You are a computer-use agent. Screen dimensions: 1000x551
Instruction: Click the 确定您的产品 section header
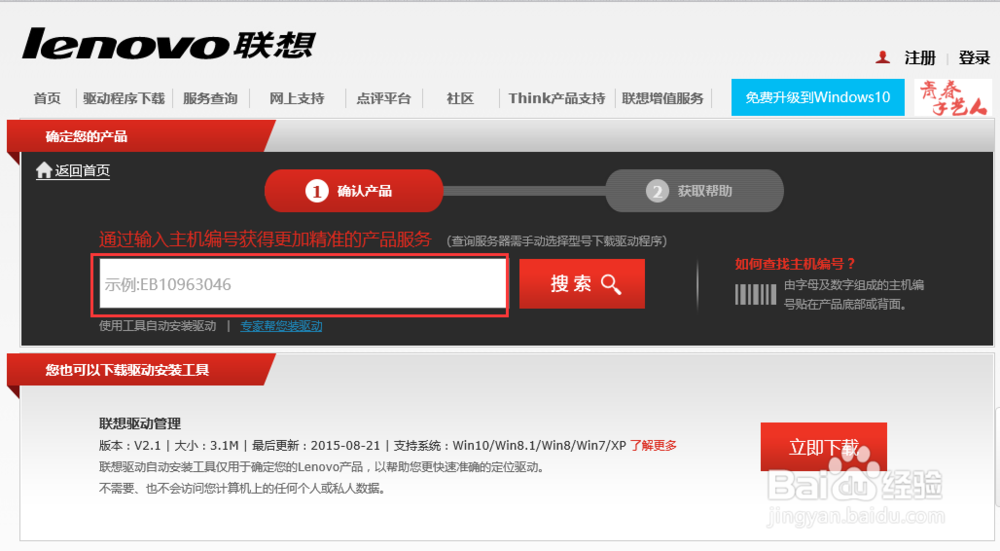[86, 136]
